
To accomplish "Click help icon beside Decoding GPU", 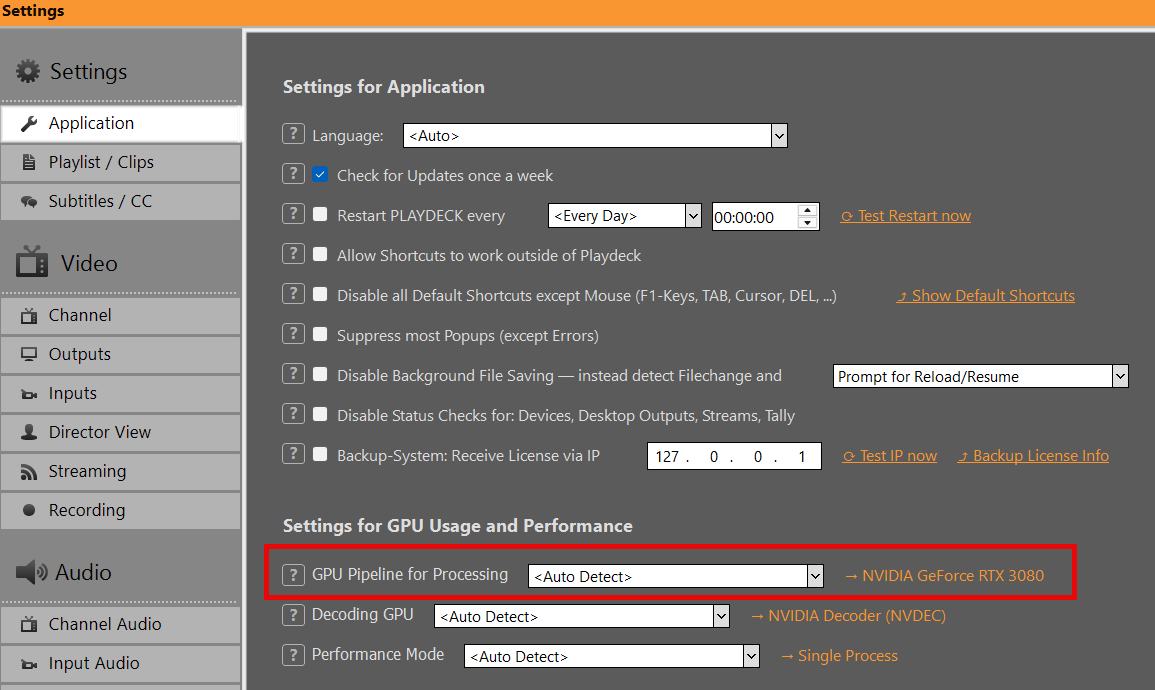I will 292,615.
